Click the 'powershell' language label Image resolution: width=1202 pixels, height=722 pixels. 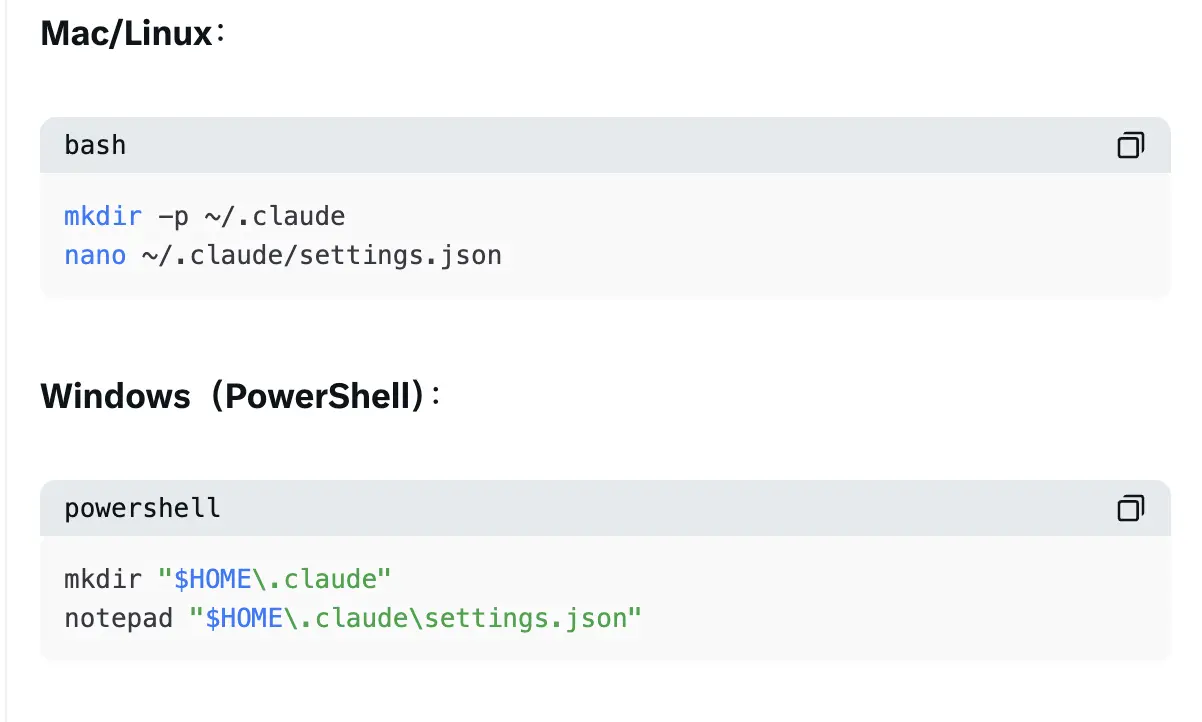[142, 509]
